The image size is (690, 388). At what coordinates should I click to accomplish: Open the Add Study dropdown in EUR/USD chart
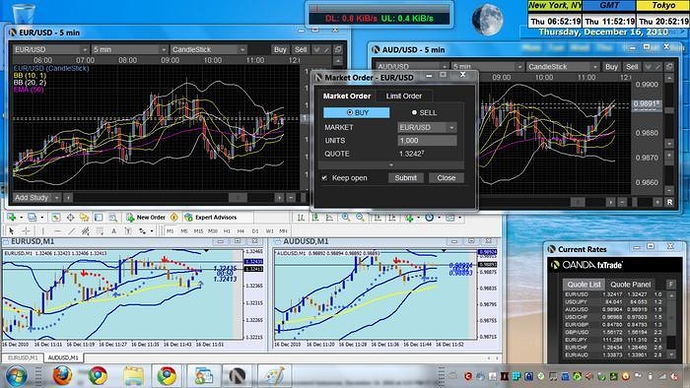tap(36, 198)
